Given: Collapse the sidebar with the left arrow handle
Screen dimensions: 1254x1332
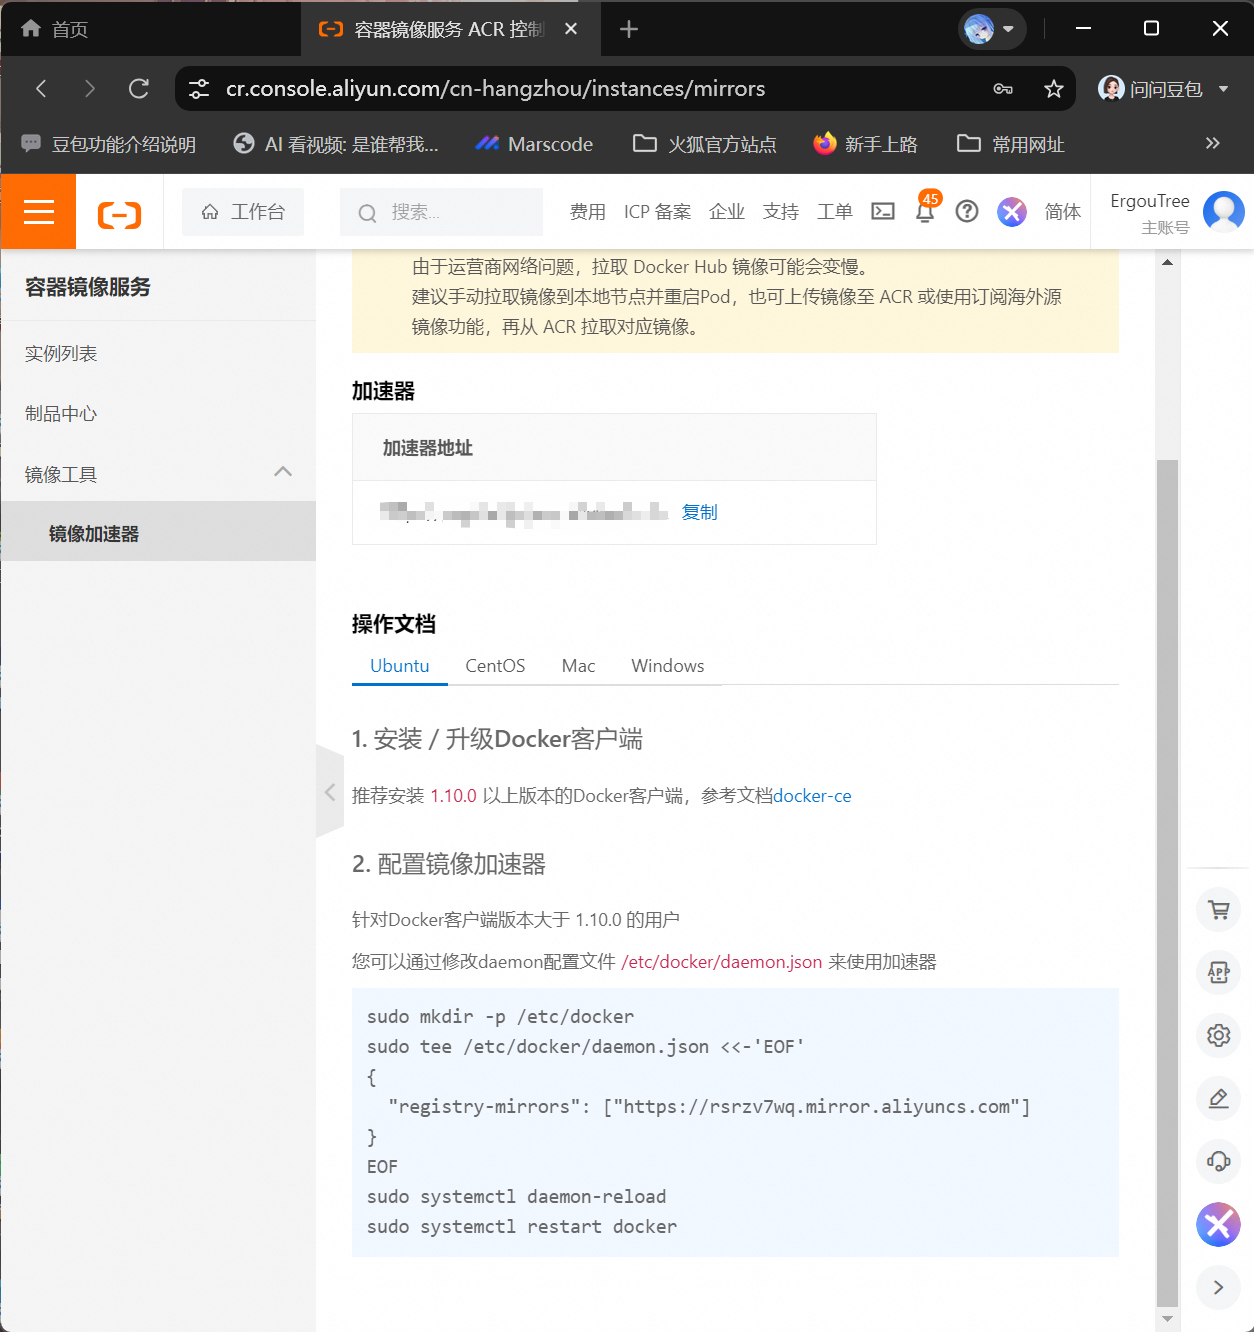Looking at the screenshot, I should click(x=330, y=792).
